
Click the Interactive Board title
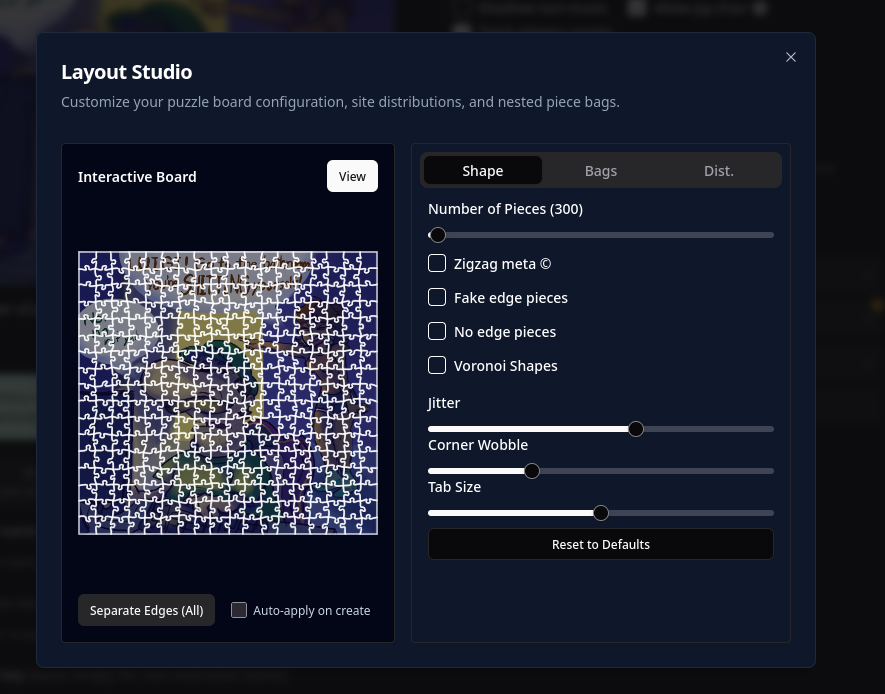pos(137,177)
